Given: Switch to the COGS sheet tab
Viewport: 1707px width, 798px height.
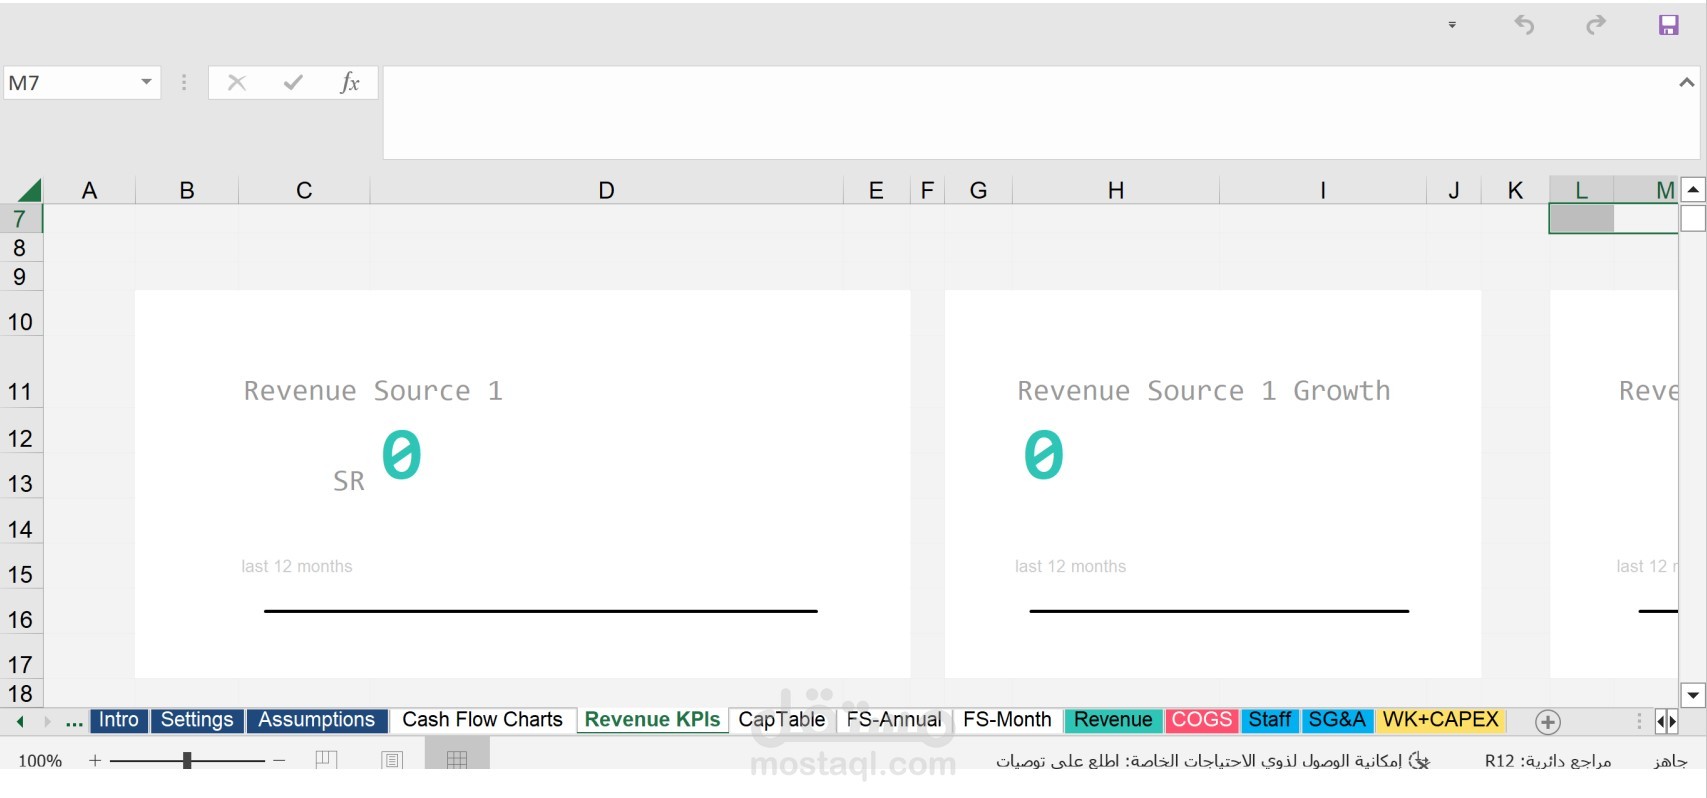Looking at the screenshot, I should coord(1201,720).
